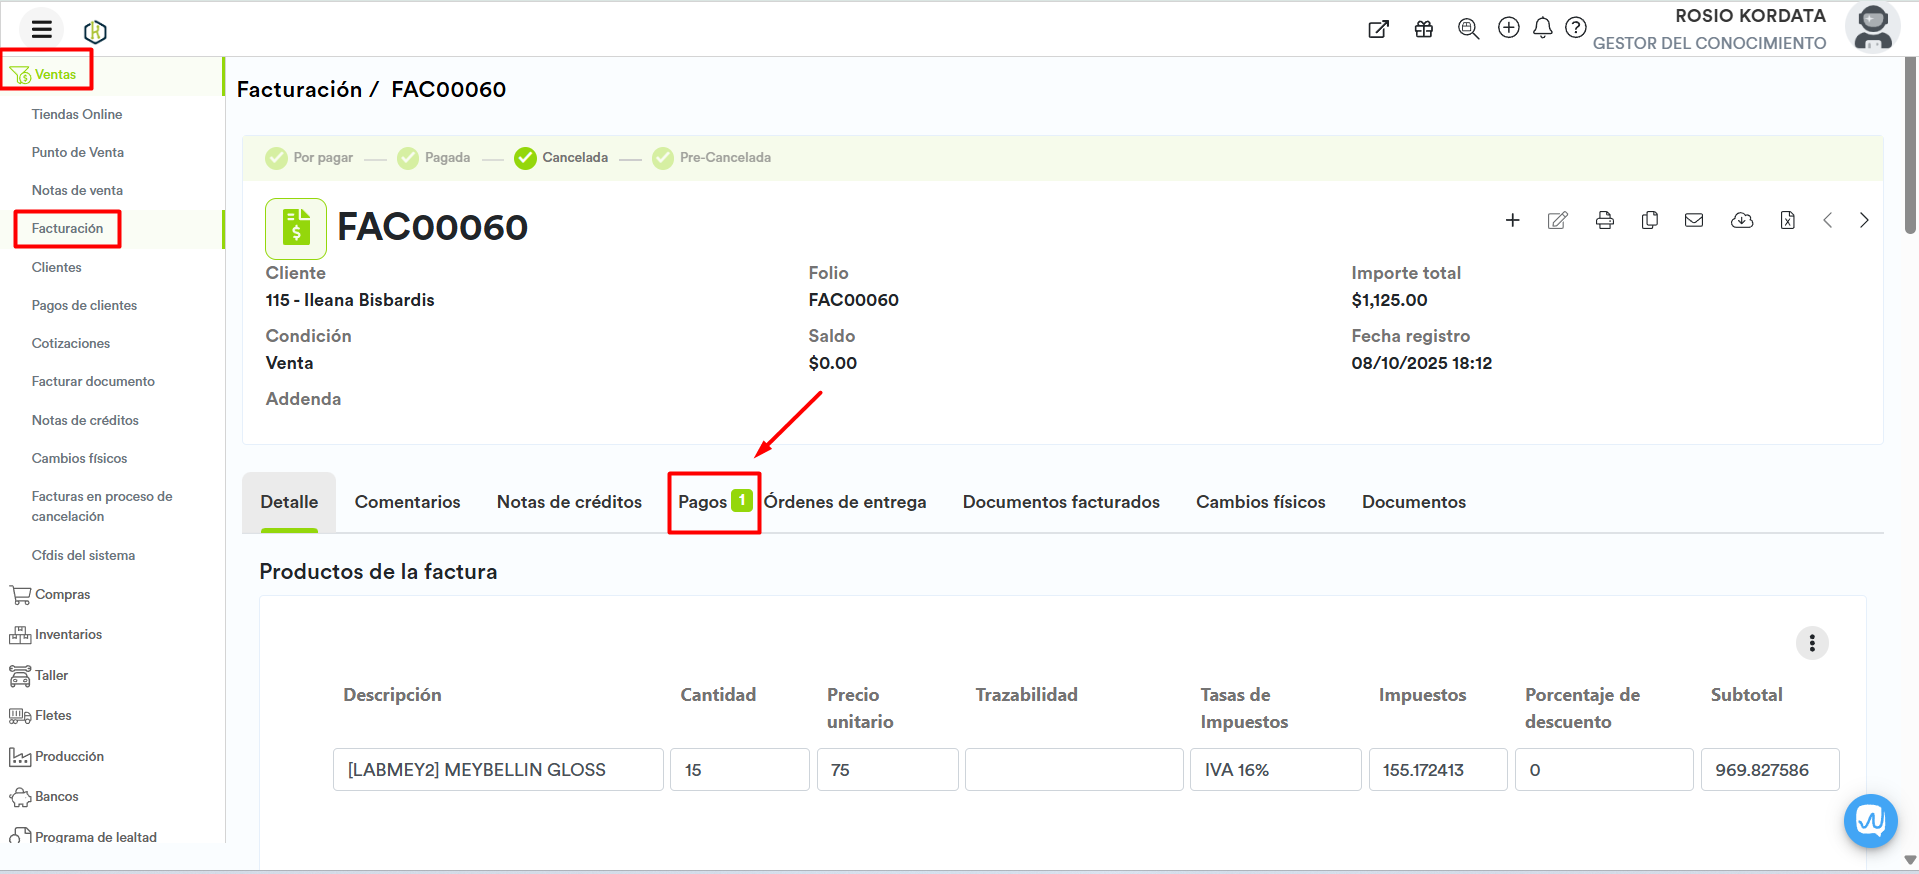Select the Cancelada status step
The height and width of the screenshot is (874, 1919).
[x=561, y=158]
